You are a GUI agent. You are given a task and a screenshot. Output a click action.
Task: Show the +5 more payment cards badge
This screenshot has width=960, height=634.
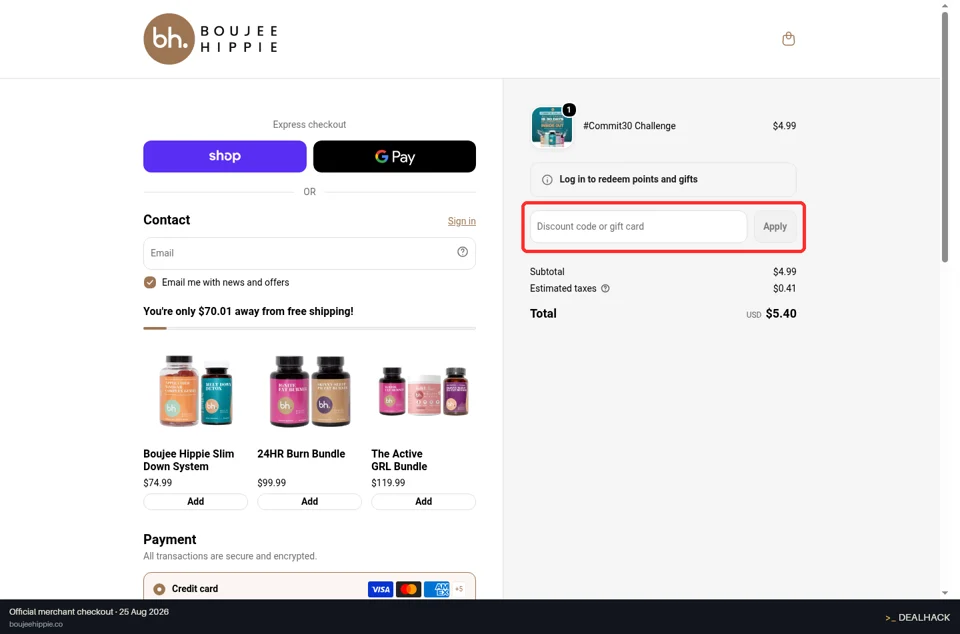(x=459, y=589)
